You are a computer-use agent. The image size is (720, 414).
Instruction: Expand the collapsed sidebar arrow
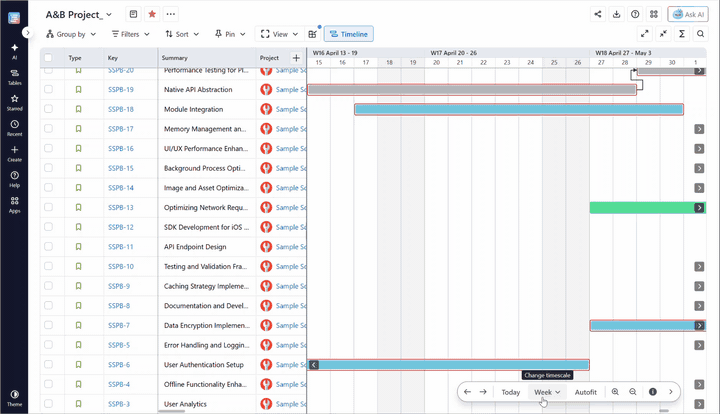coord(28,33)
